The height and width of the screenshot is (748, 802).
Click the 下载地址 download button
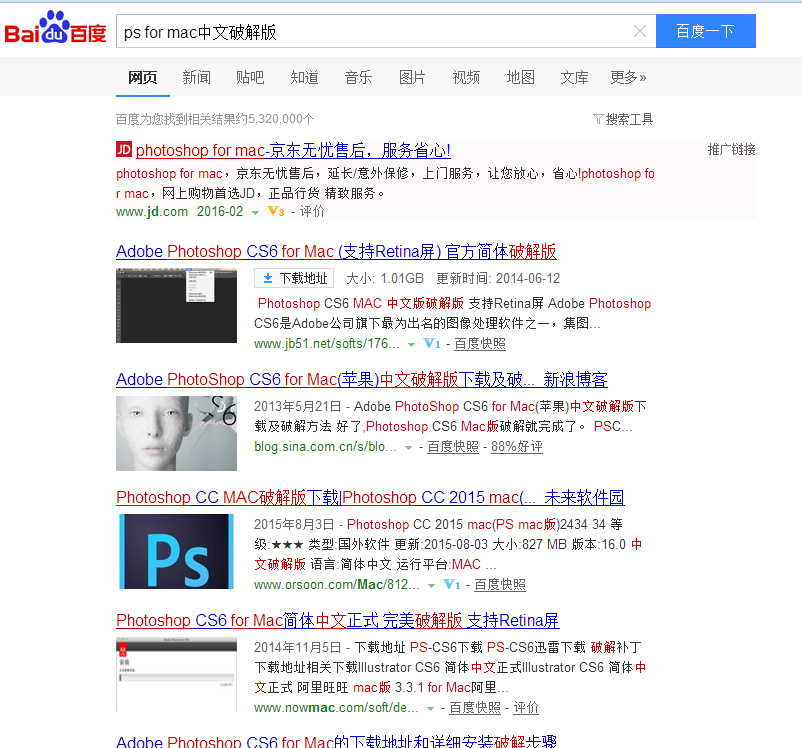pos(294,278)
